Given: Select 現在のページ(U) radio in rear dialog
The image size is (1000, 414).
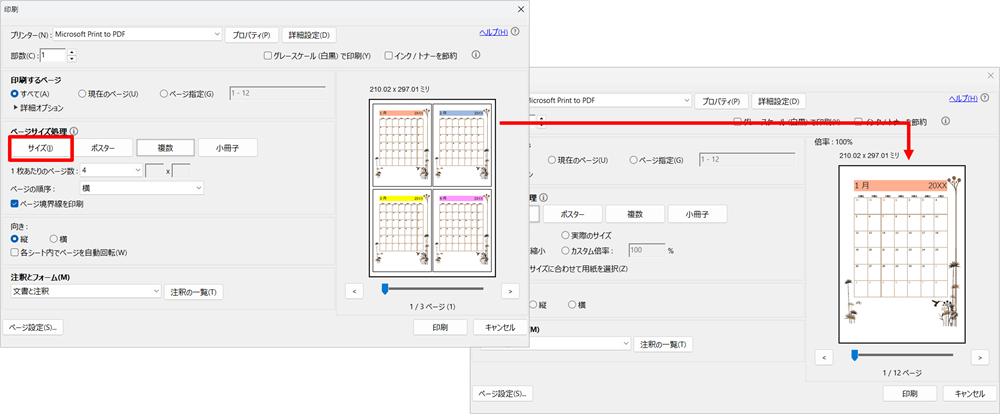Looking at the screenshot, I should point(552,160).
